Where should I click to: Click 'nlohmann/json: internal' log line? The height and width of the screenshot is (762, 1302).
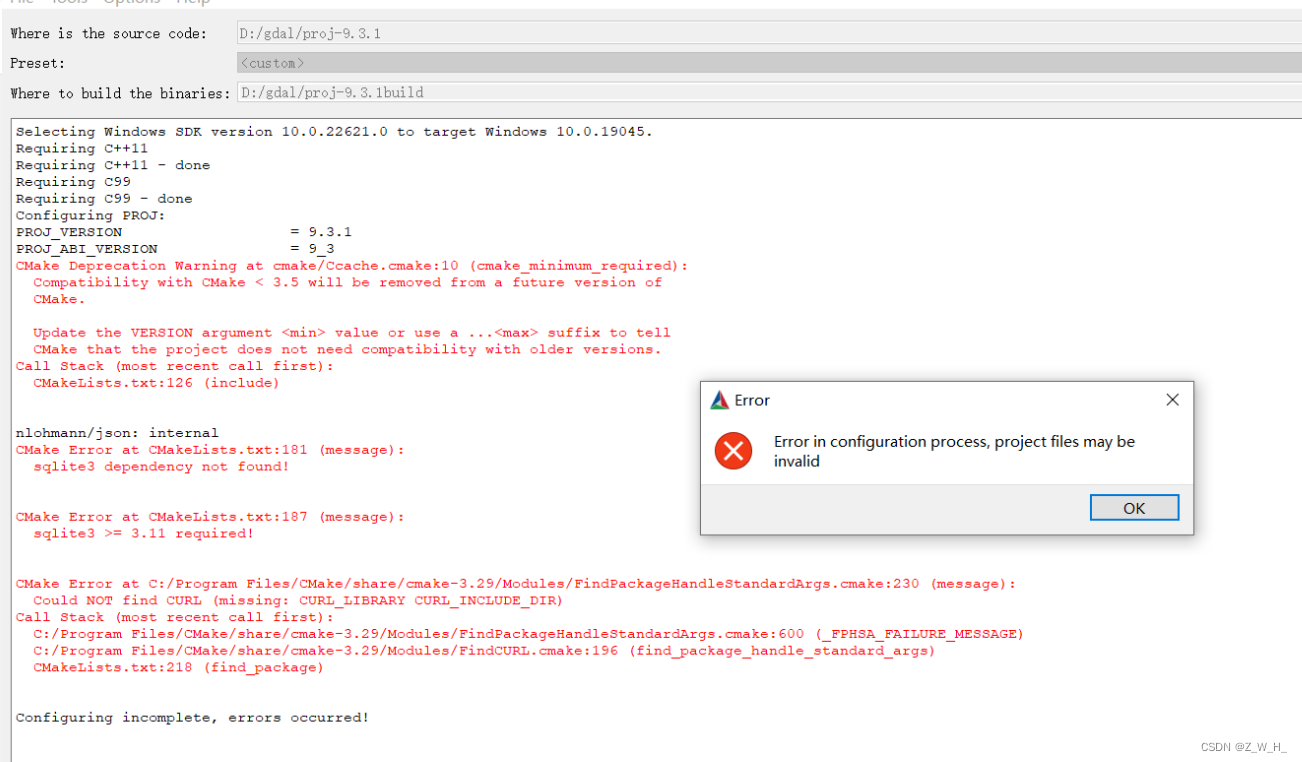point(117,433)
